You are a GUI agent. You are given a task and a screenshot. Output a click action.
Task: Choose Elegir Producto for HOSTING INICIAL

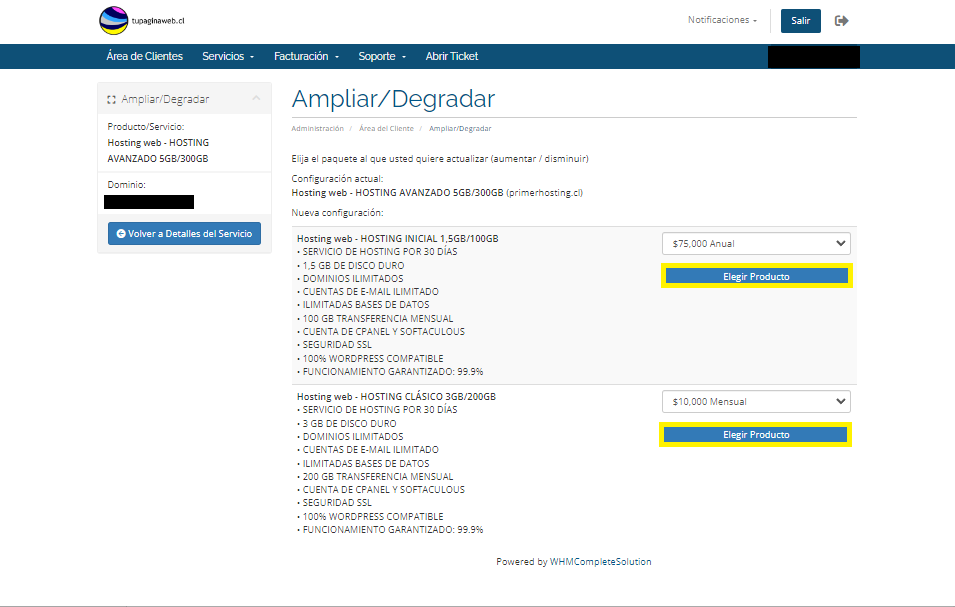point(756,276)
